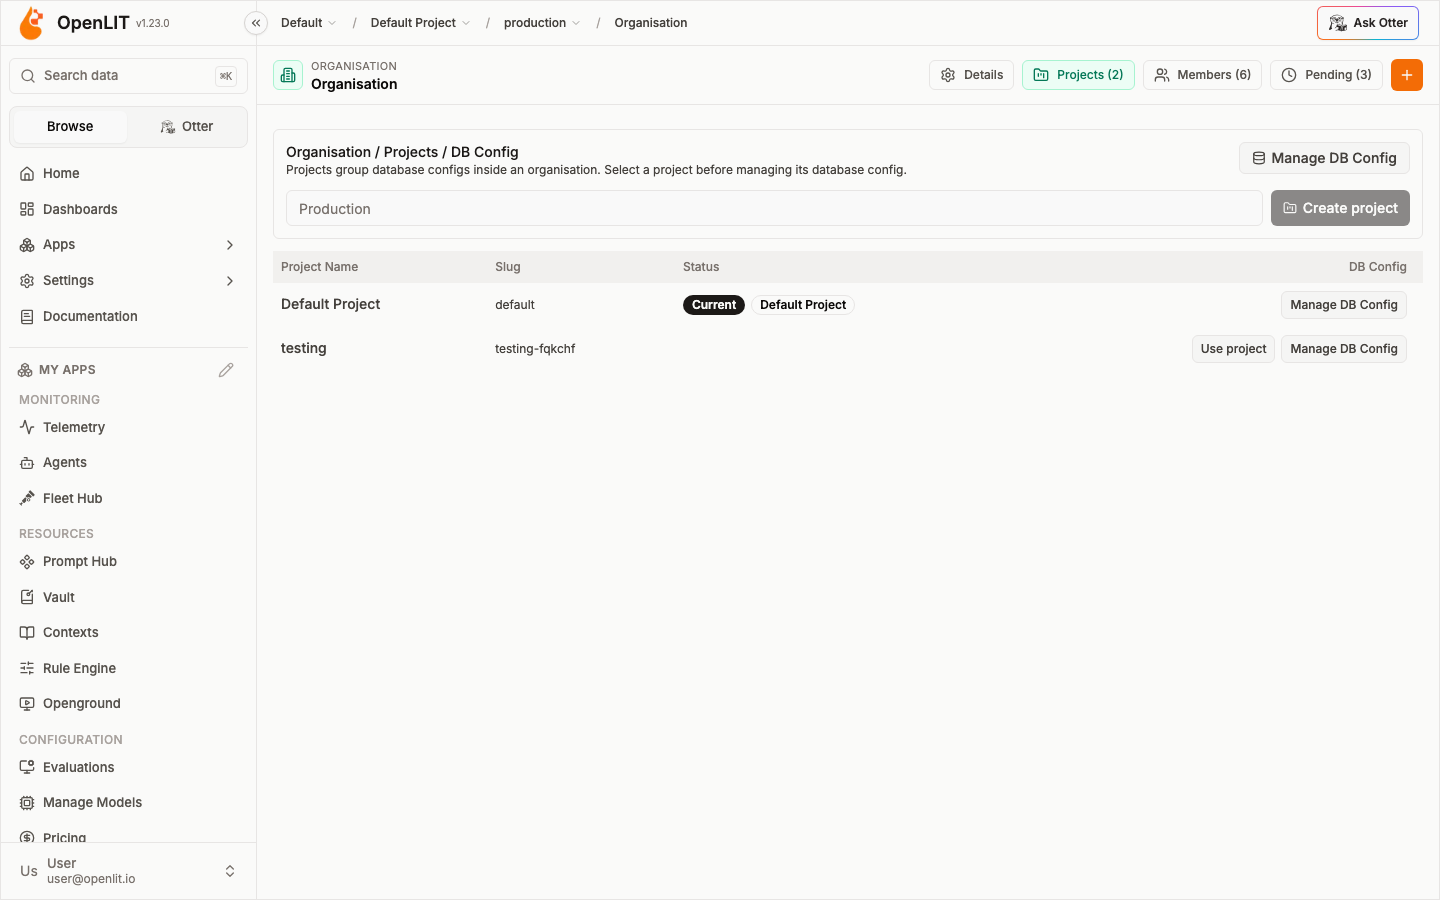The height and width of the screenshot is (900, 1440).
Task: Click the MY APPS cubes icon
Action: [25, 370]
